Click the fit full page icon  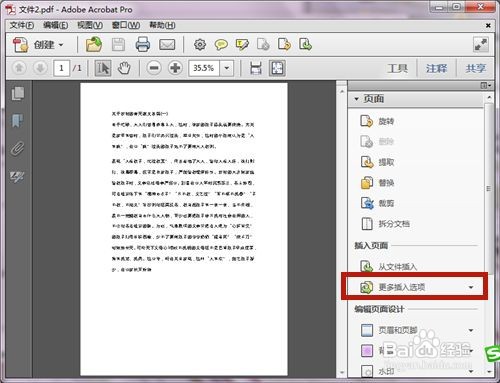coord(277,68)
